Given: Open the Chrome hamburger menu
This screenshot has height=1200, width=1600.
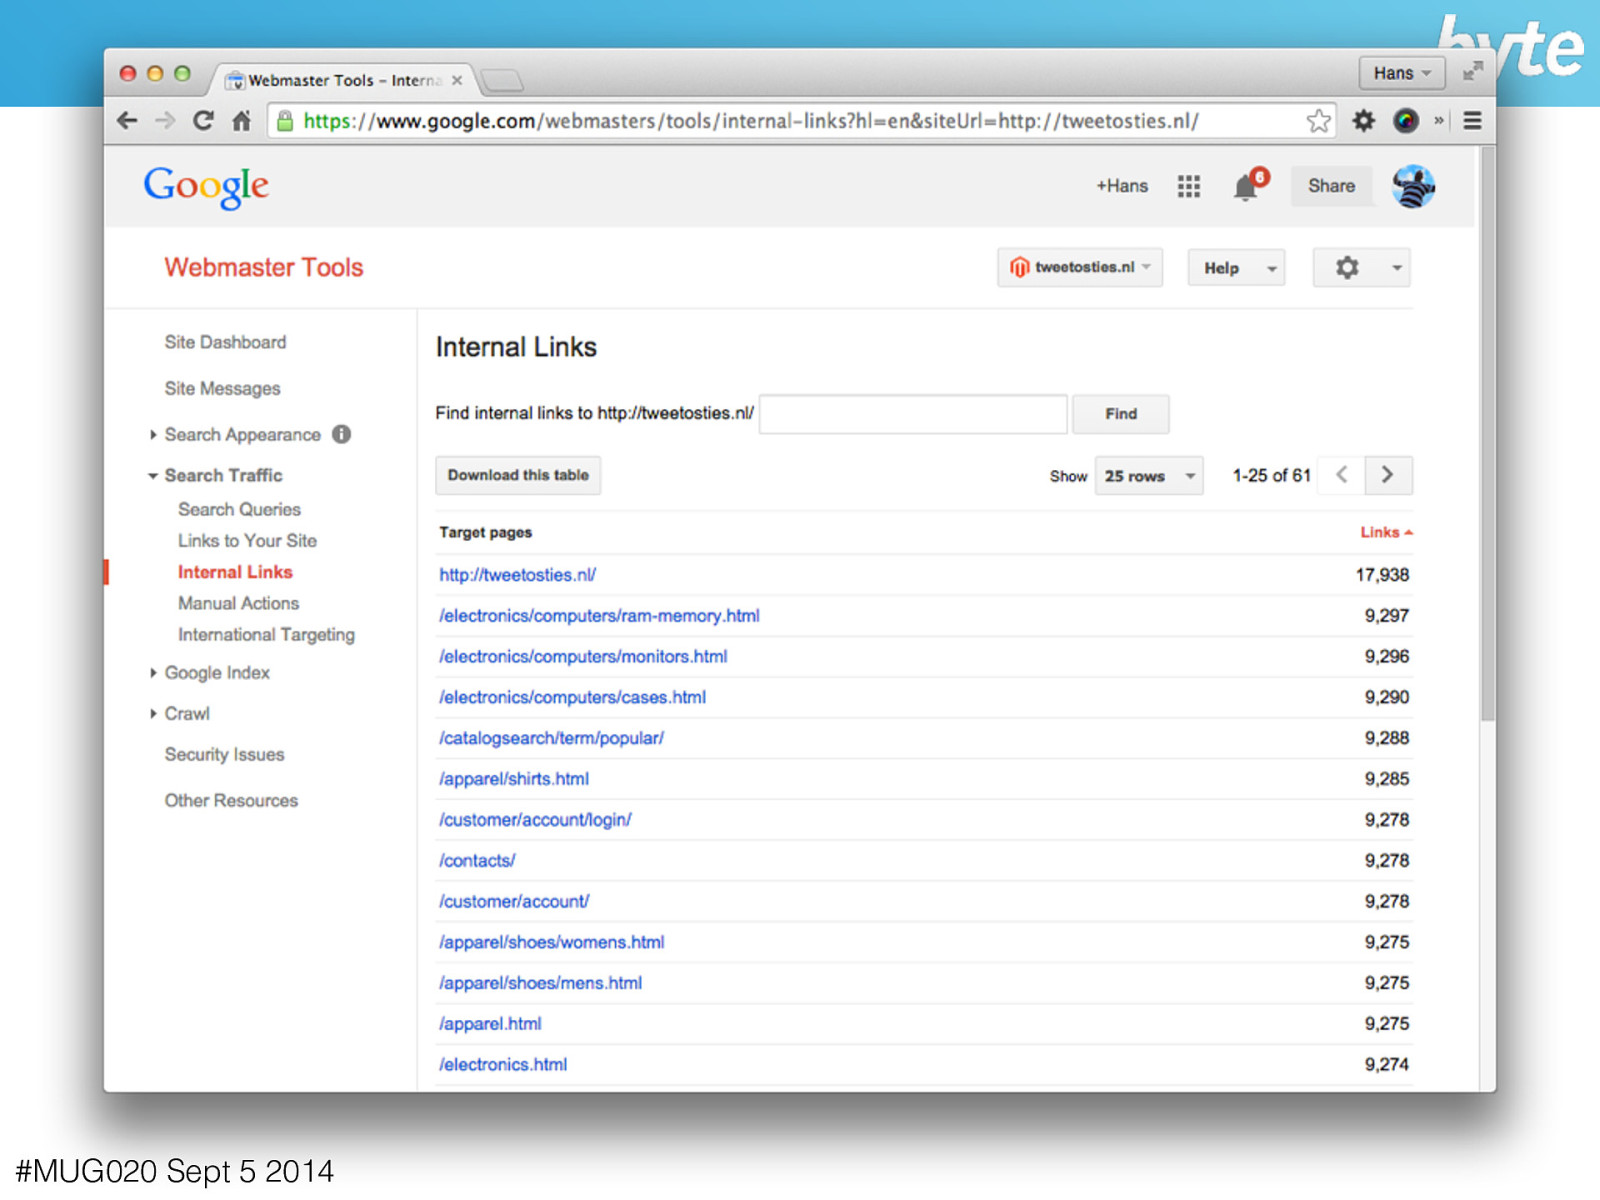Looking at the screenshot, I should [x=1472, y=121].
